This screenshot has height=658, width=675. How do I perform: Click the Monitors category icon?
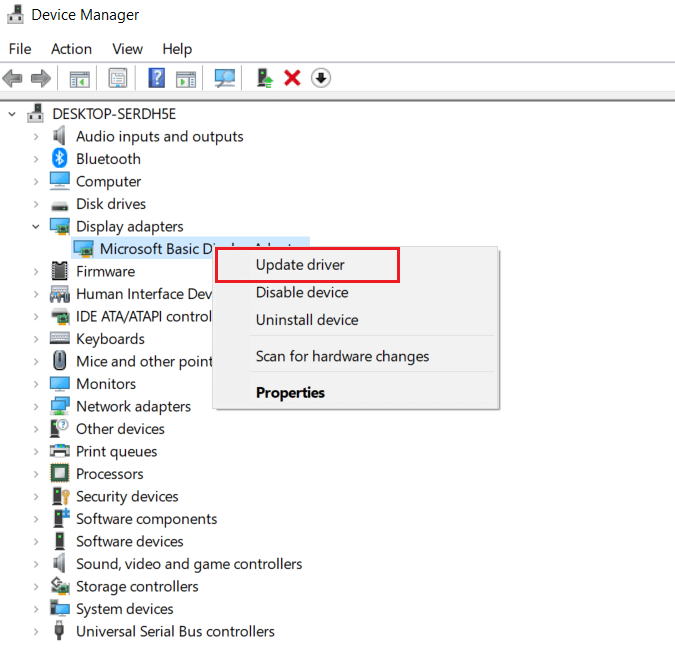point(59,383)
